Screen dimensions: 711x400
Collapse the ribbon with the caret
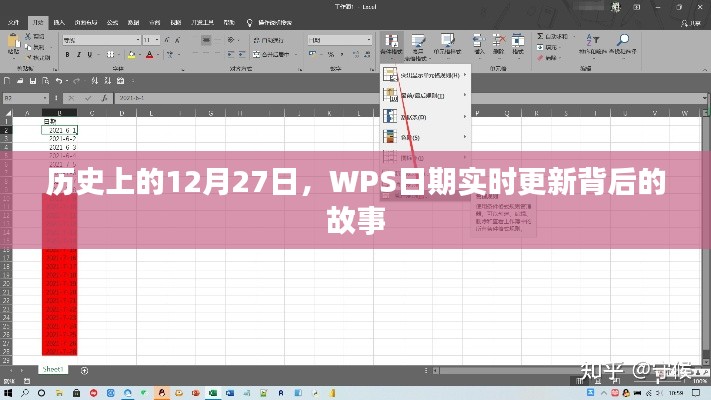tap(705, 69)
